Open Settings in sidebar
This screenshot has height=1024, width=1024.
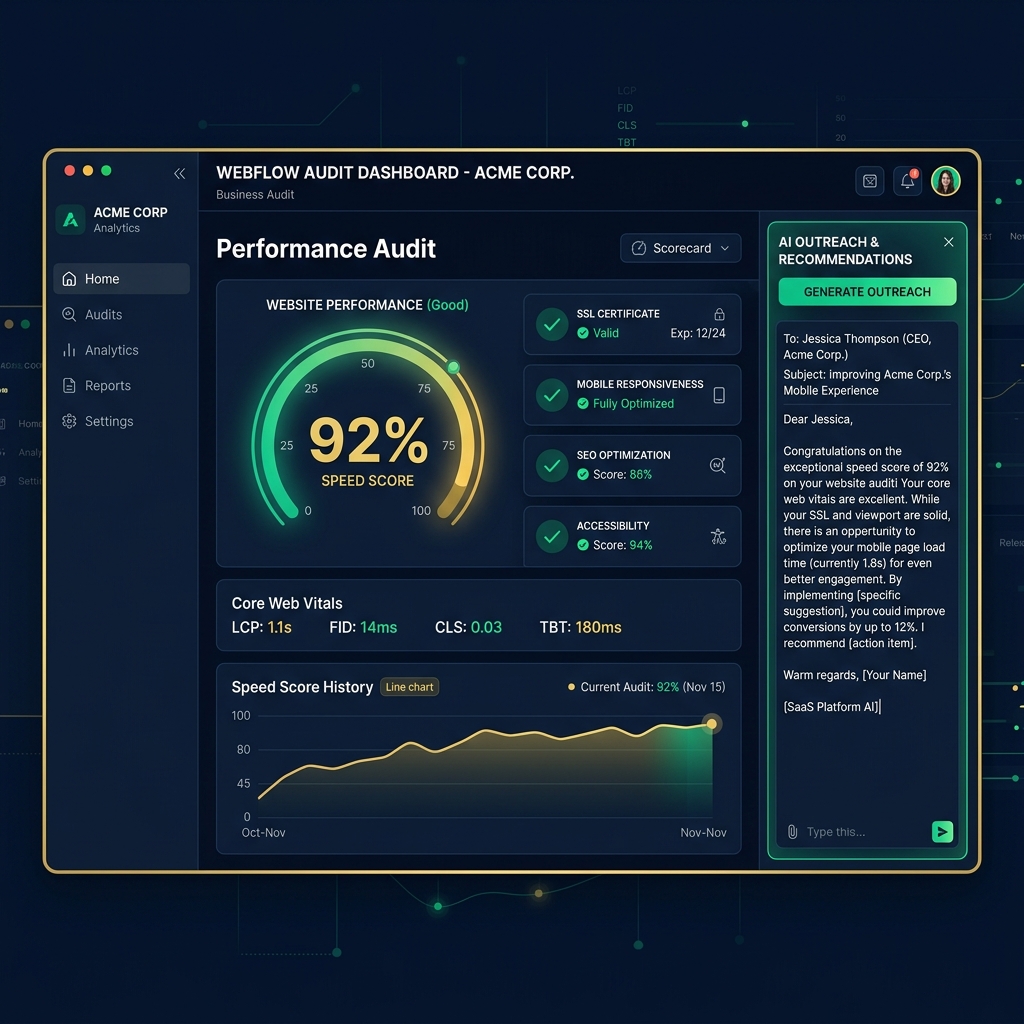121,421
